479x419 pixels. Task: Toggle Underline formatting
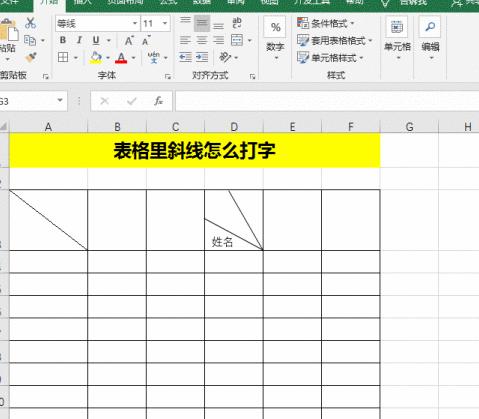(96, 40)
